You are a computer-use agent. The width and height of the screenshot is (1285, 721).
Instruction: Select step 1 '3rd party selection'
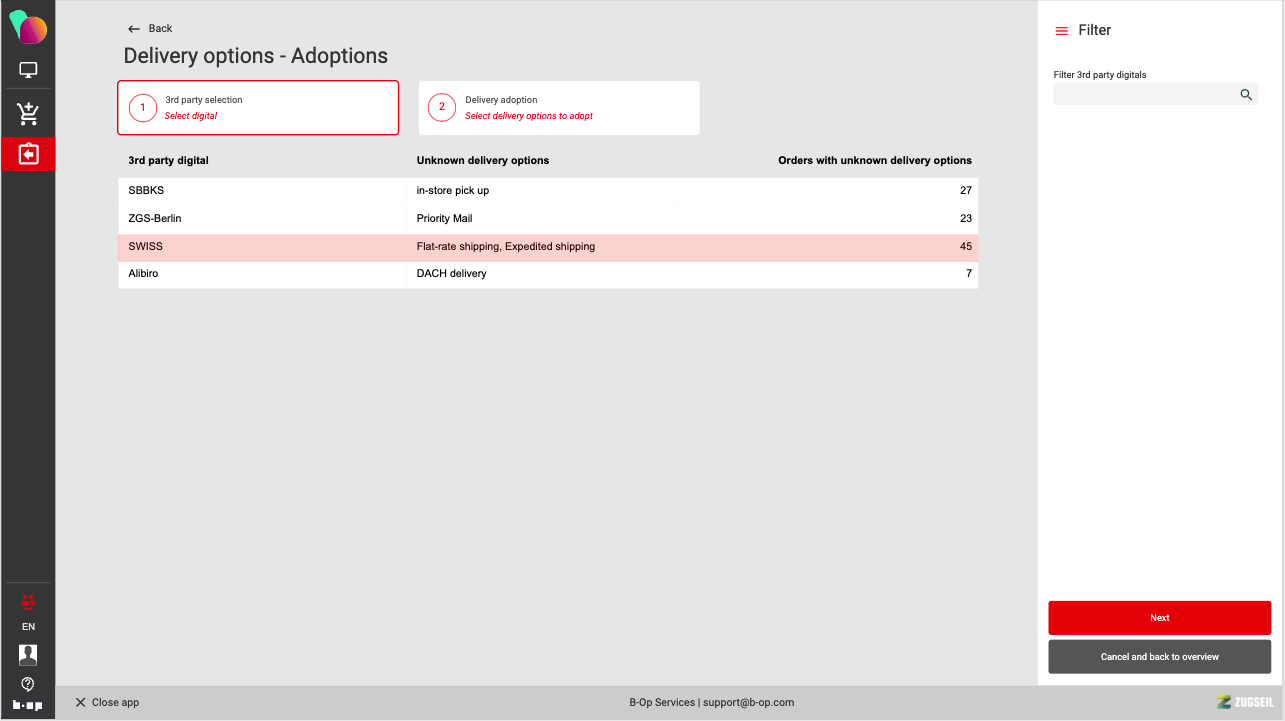(x=258, y=107)
